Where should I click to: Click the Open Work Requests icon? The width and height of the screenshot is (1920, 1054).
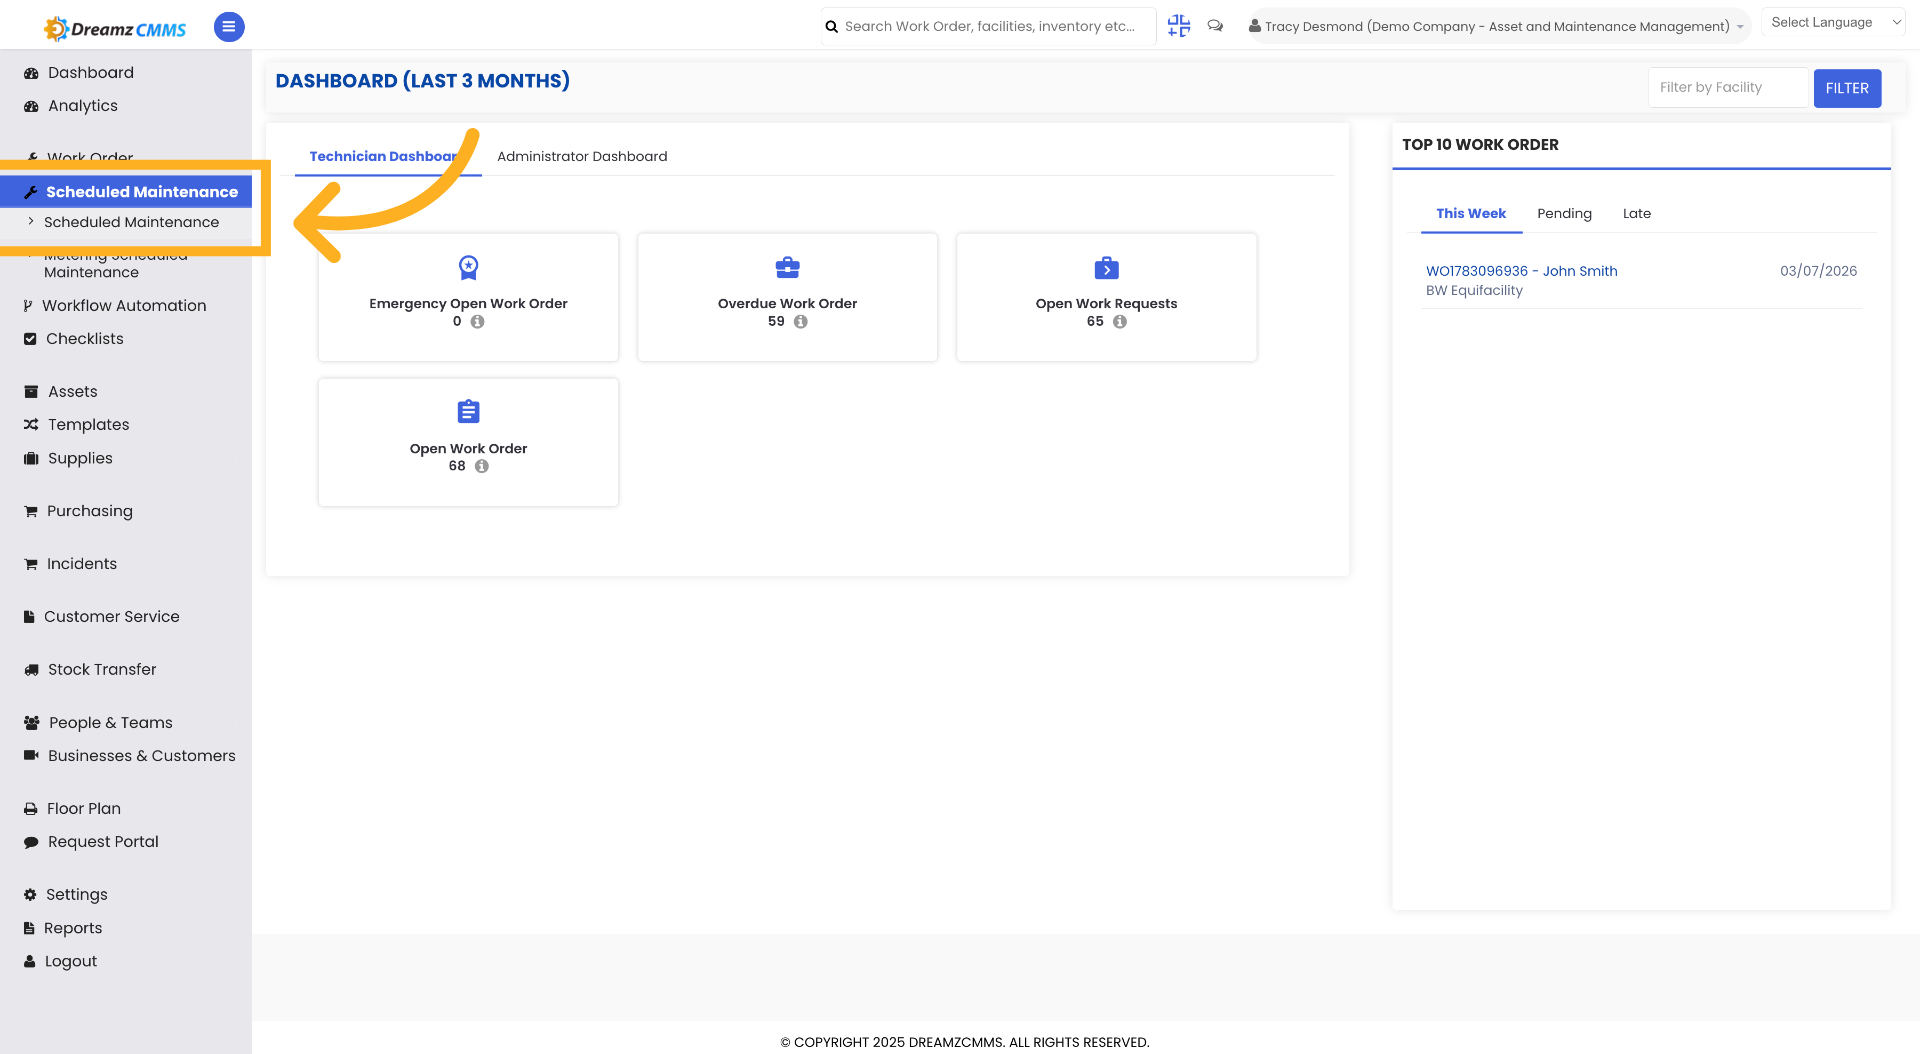click(x=1107, y=267)
